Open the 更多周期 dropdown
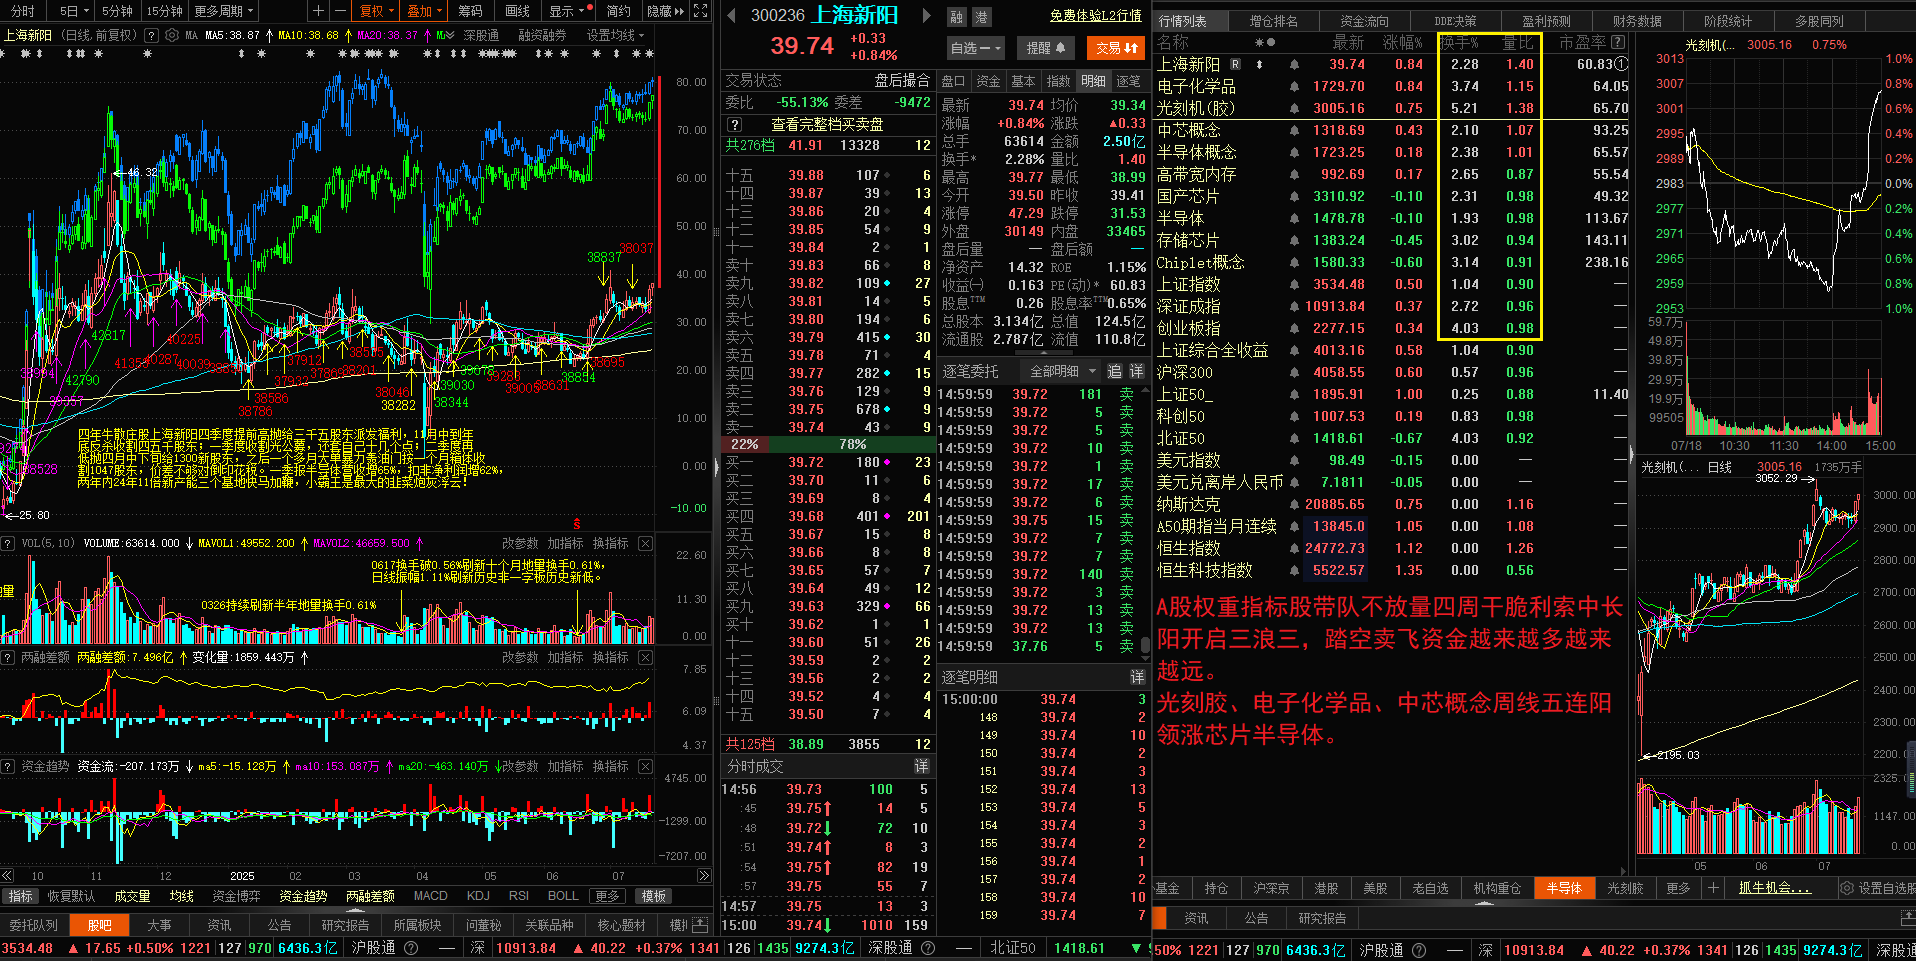 click(224, 11)
